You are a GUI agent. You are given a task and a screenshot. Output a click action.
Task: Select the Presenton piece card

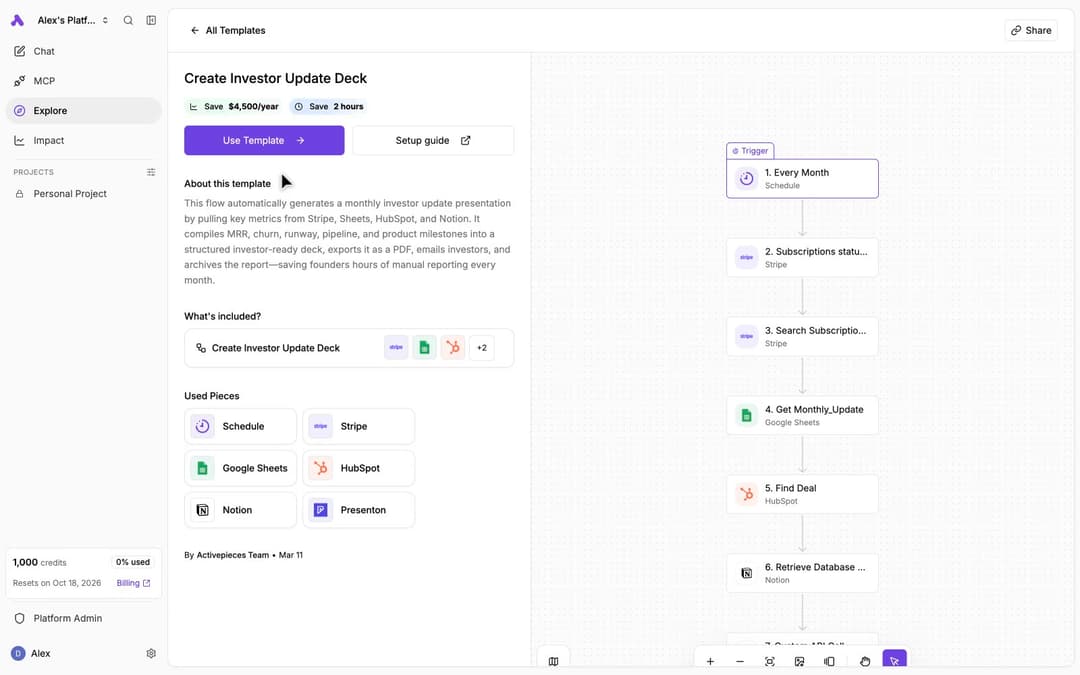[358, 510]
